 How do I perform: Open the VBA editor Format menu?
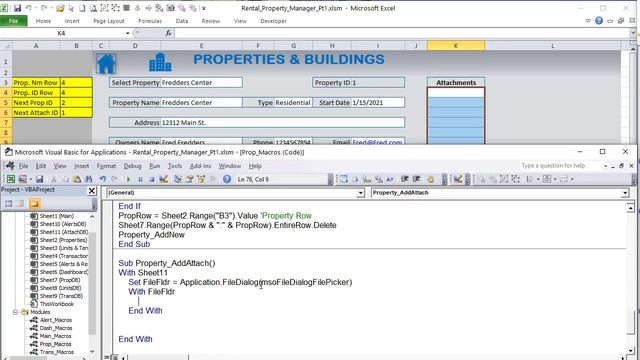click(x=106, y=166)
